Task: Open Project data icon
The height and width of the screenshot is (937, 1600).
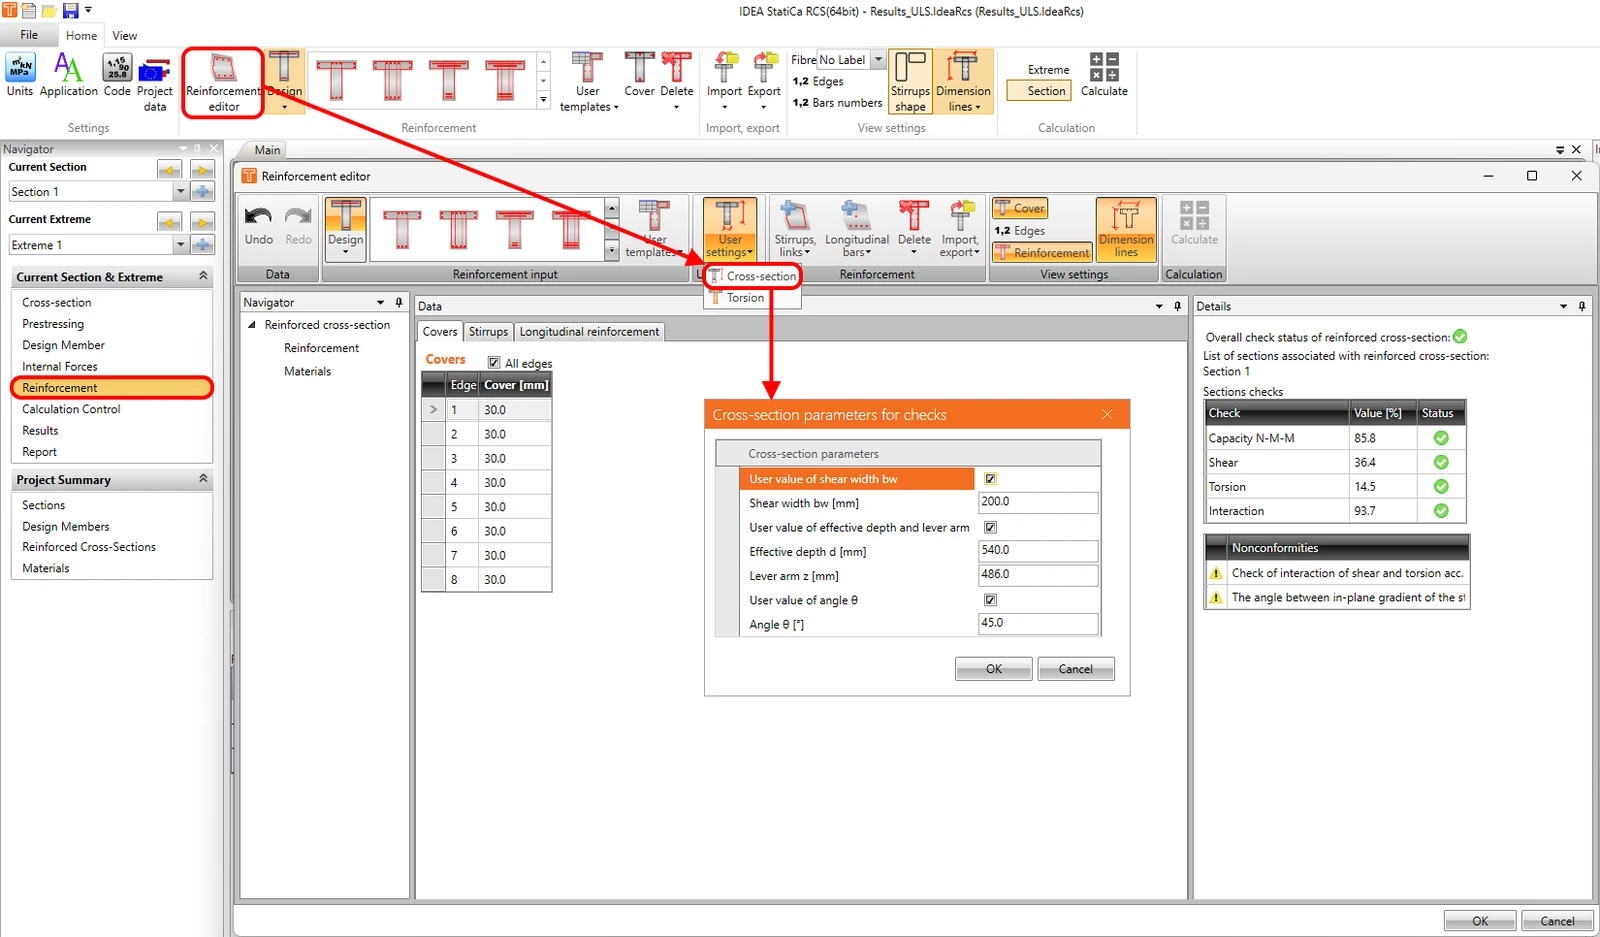Action: click(x=155, y=83)
